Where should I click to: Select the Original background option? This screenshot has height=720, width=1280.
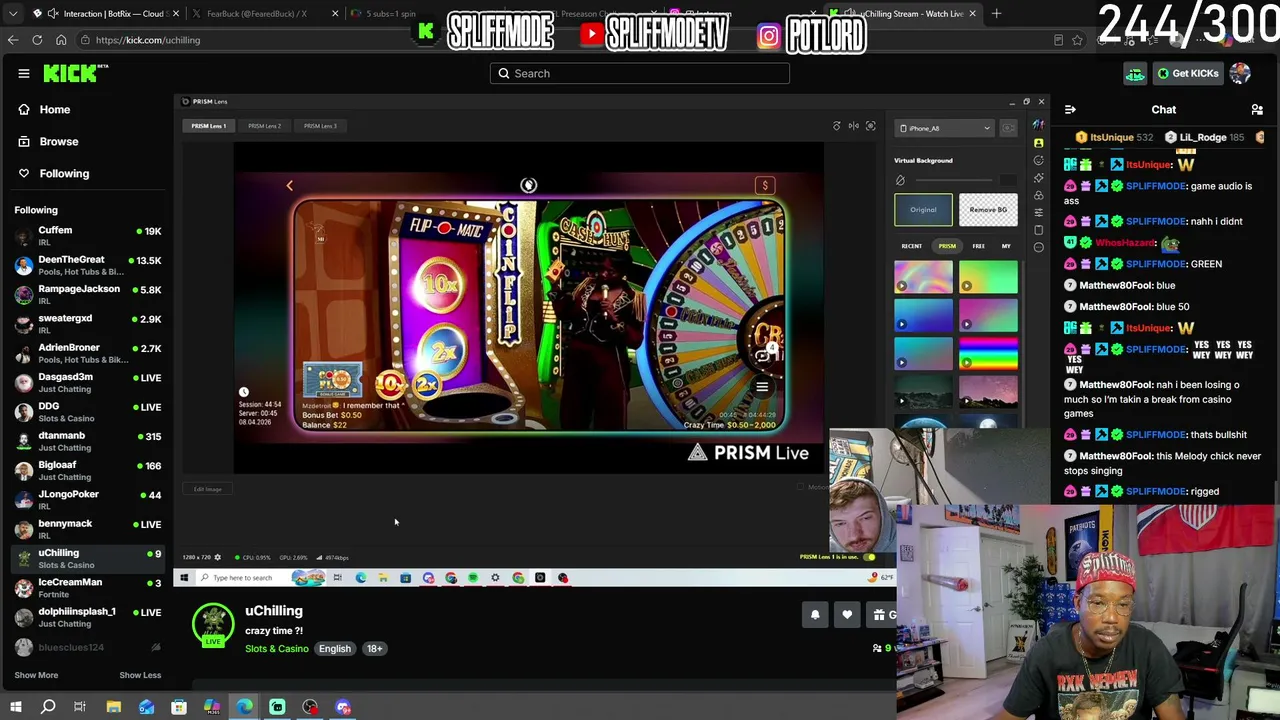point(923,210)
